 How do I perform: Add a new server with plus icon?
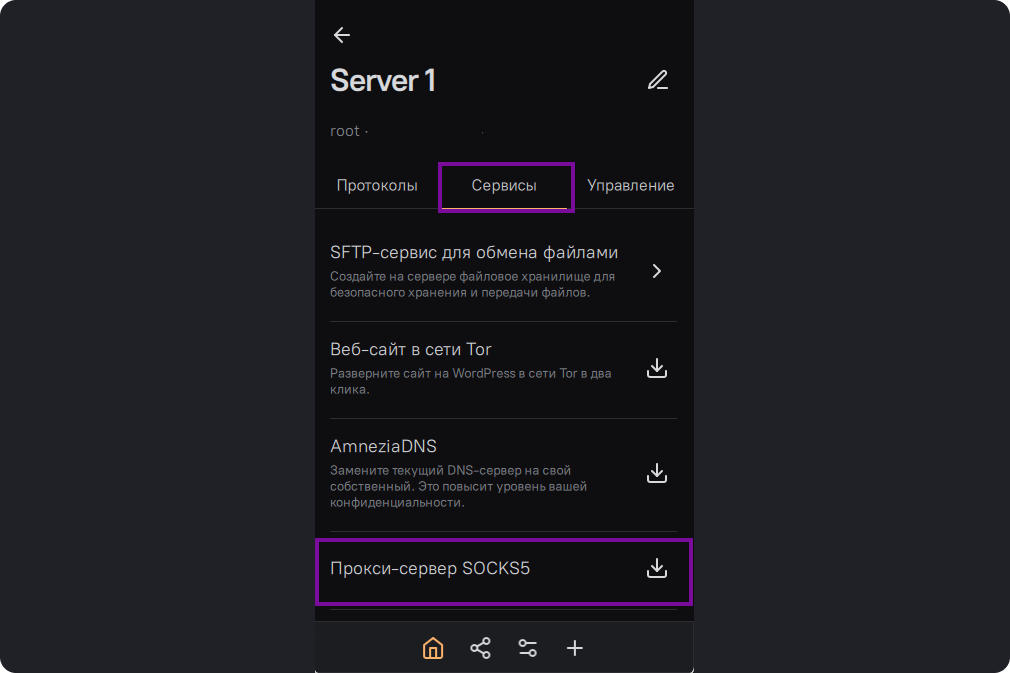pos(575,648)
